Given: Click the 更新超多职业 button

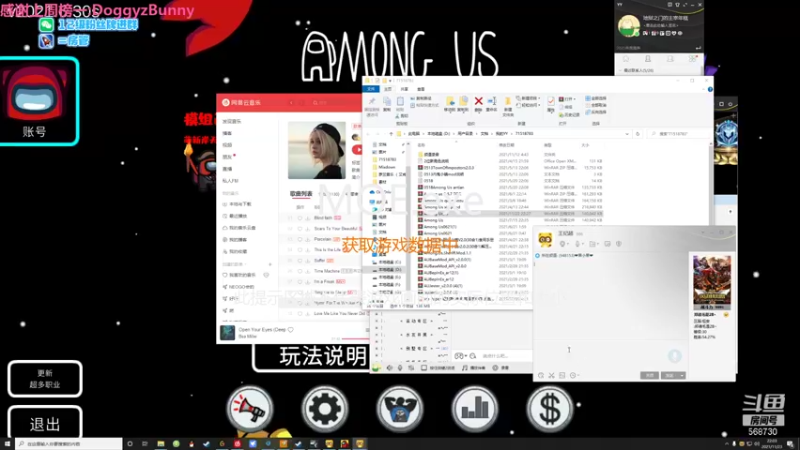Looking at the screenshot, I should click(x=45, y=379).
